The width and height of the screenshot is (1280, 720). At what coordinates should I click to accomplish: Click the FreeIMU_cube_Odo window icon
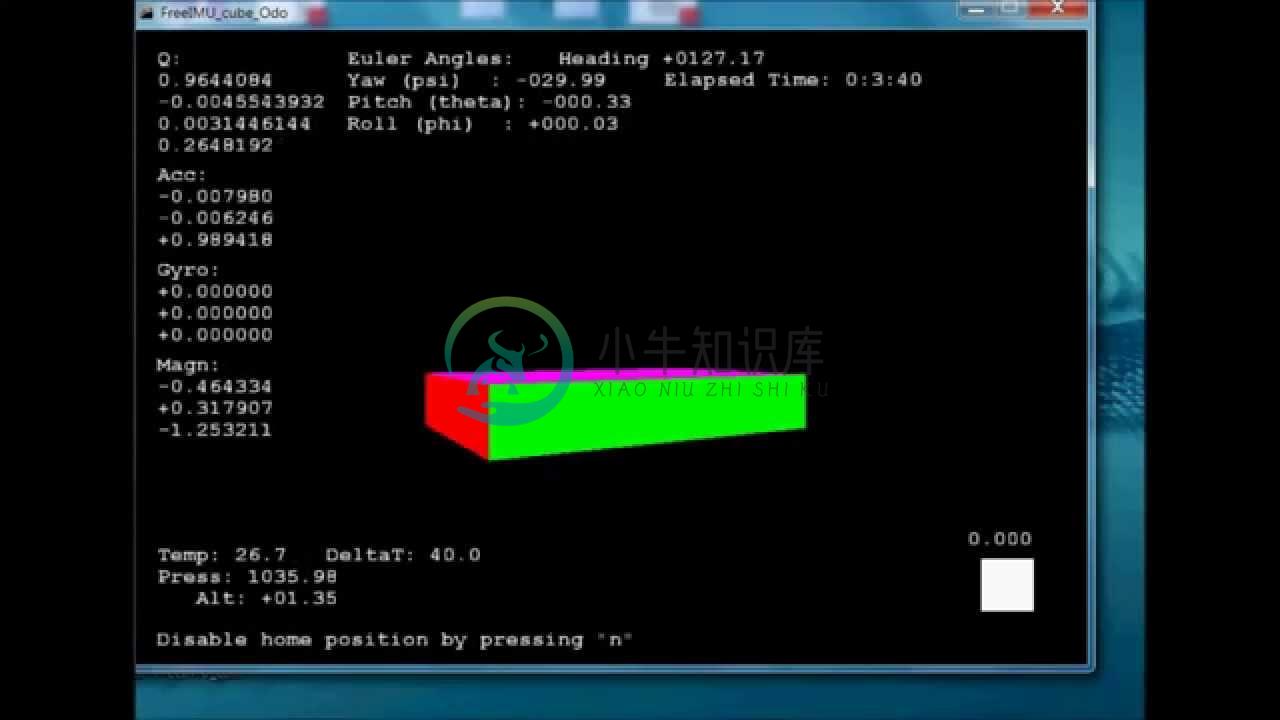146,13
